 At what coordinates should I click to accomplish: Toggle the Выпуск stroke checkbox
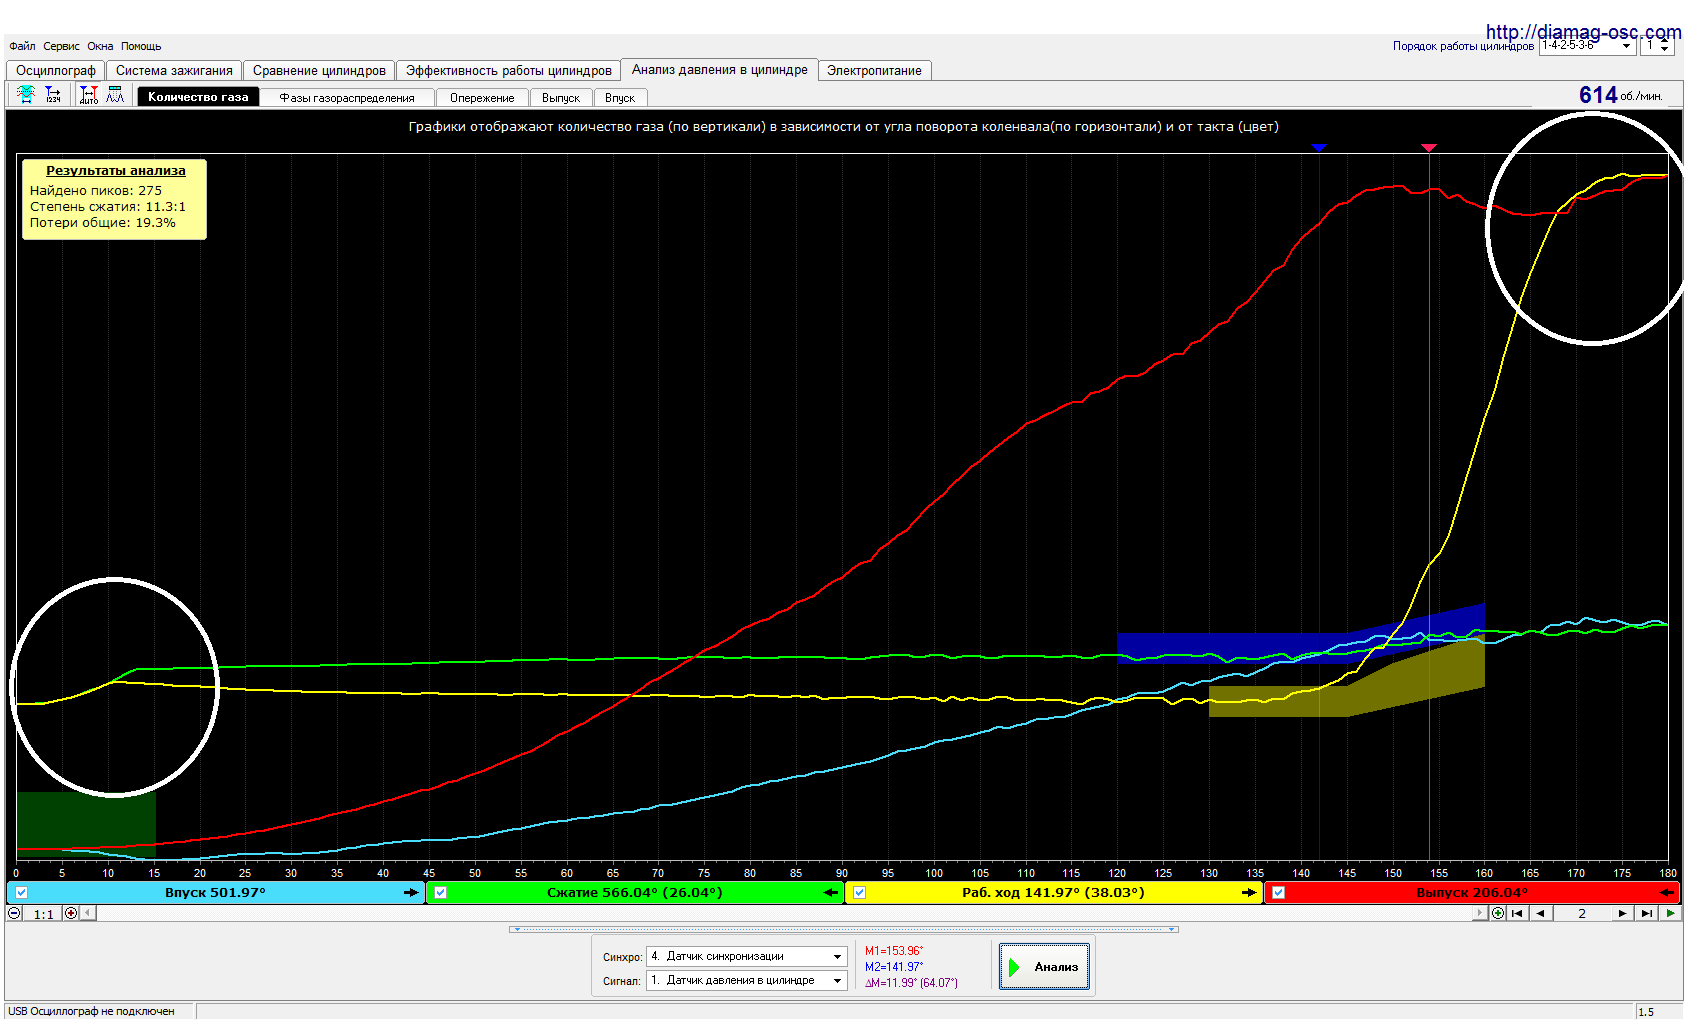coord(1279,892)
